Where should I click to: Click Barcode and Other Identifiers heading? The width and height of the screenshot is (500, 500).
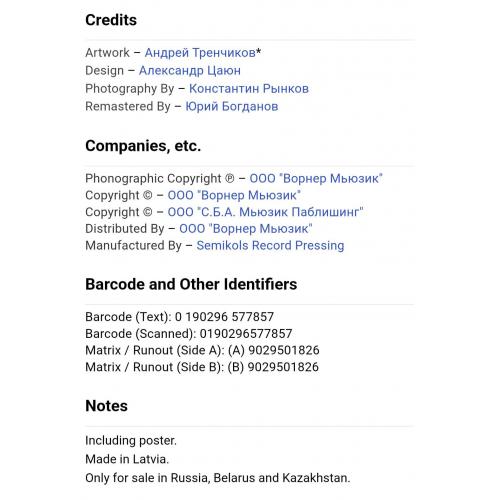tap(191, 284)
